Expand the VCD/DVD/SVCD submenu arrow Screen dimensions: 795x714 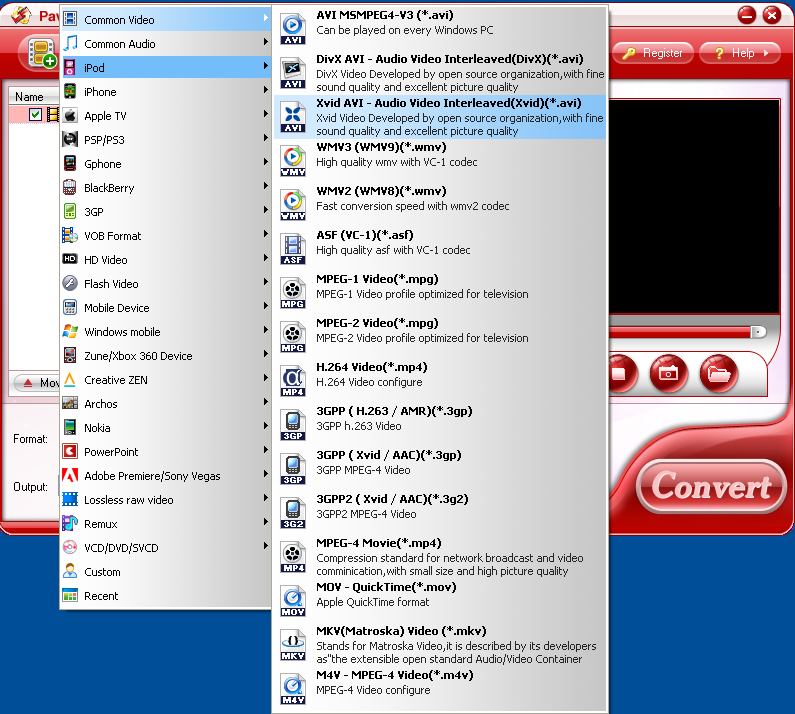pos(265,546)
